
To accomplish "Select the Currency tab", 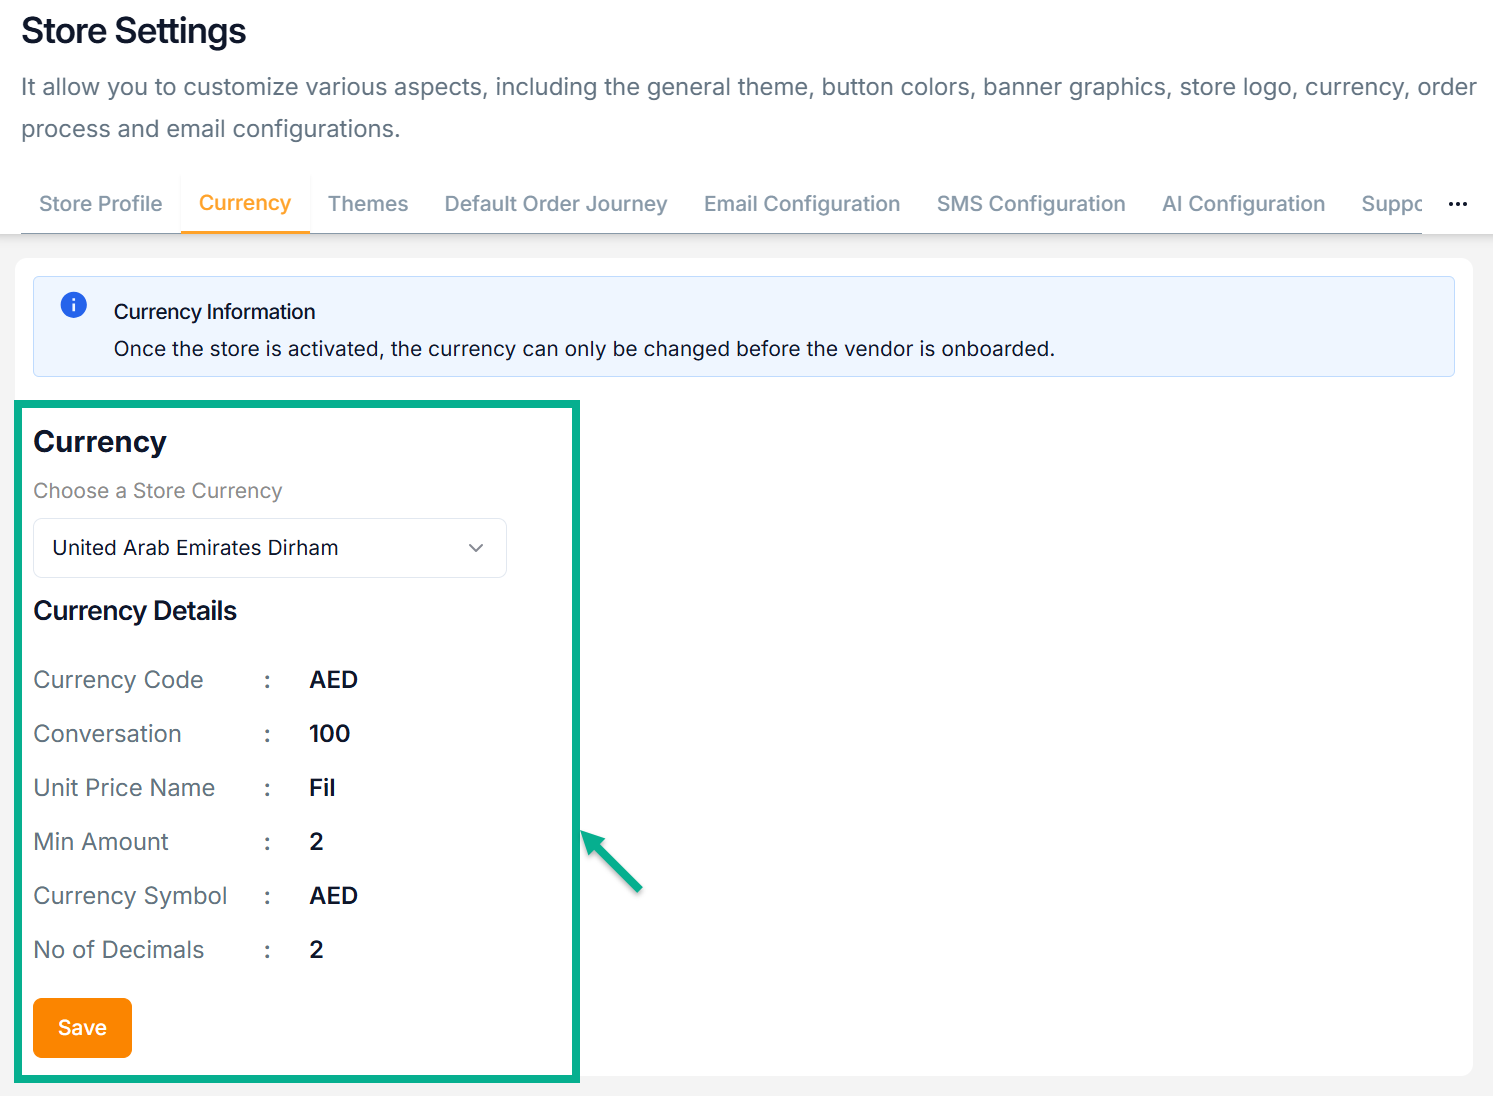I will 245,203.
